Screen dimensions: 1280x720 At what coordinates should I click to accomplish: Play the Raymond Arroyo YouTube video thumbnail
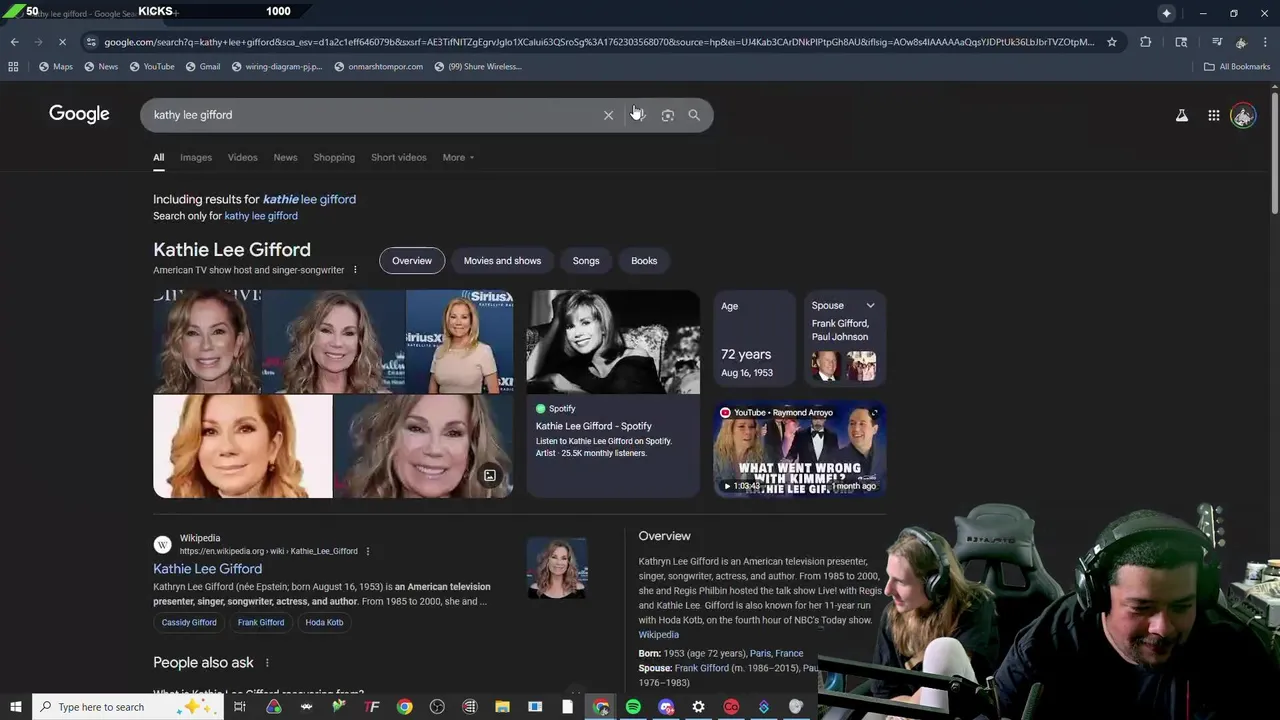click(x=799, y=450)
